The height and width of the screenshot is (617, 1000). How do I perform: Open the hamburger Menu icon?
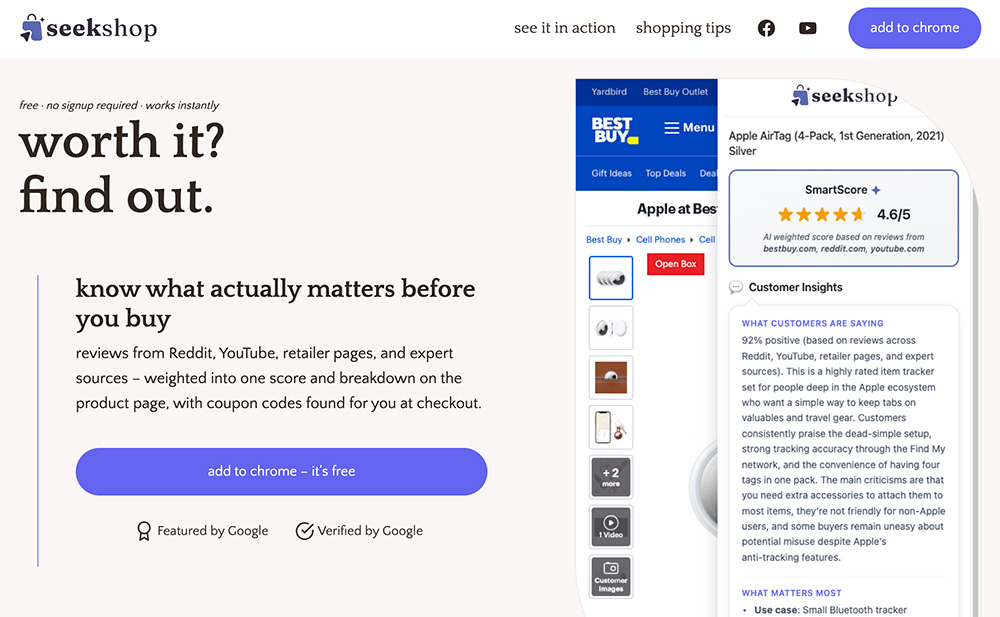coord(671,128)
